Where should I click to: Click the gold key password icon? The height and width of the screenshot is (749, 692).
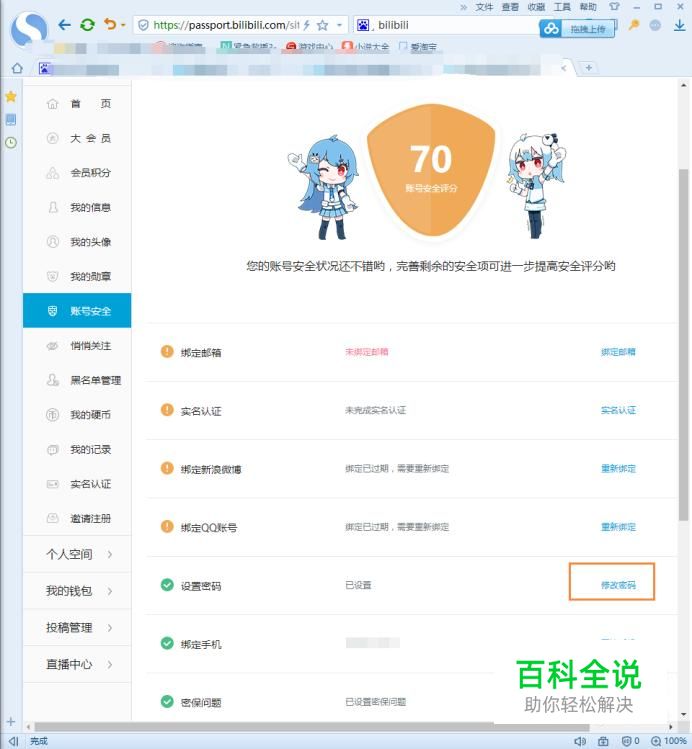click(x=634, y=24)
